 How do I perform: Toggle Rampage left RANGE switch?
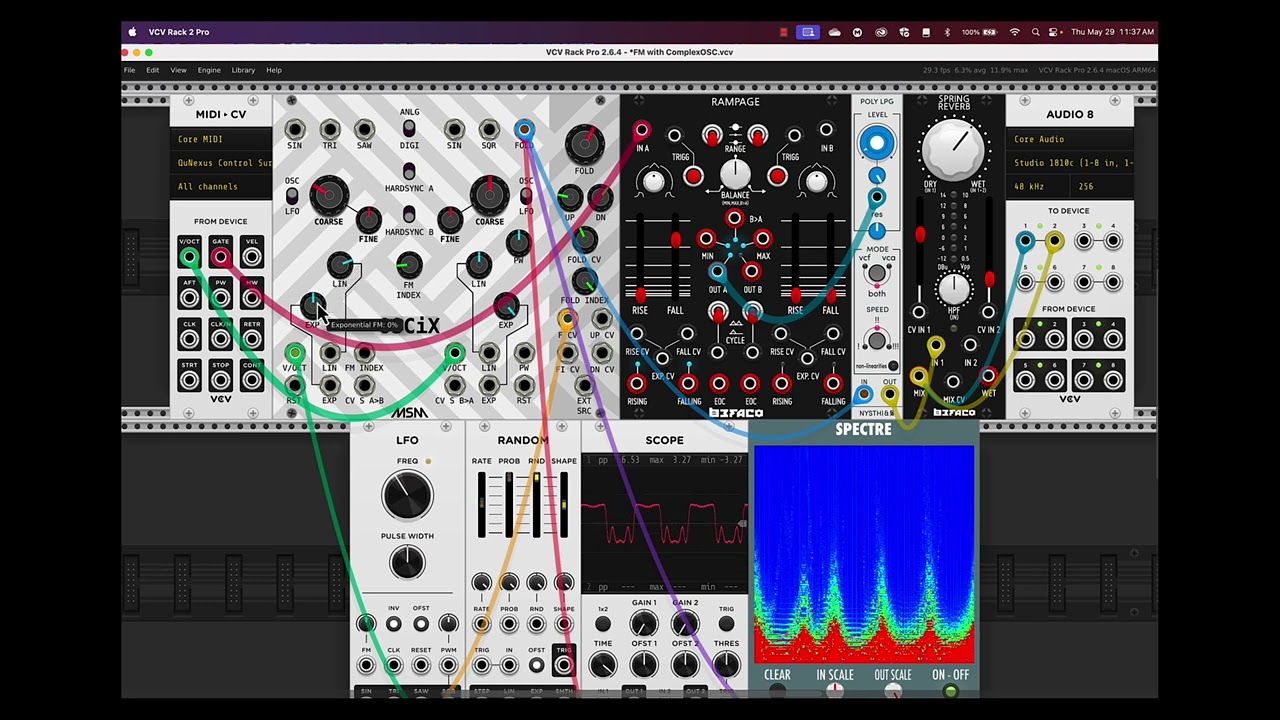(711, 135)
